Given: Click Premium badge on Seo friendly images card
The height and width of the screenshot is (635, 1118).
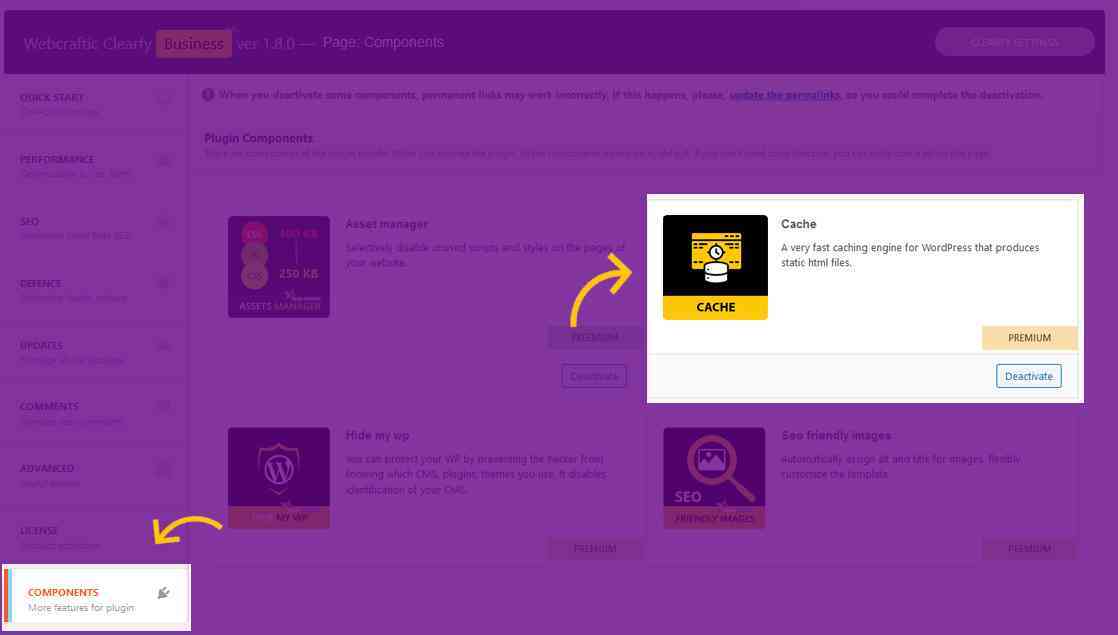Looking at the screenshot, I should point(1030,549).
